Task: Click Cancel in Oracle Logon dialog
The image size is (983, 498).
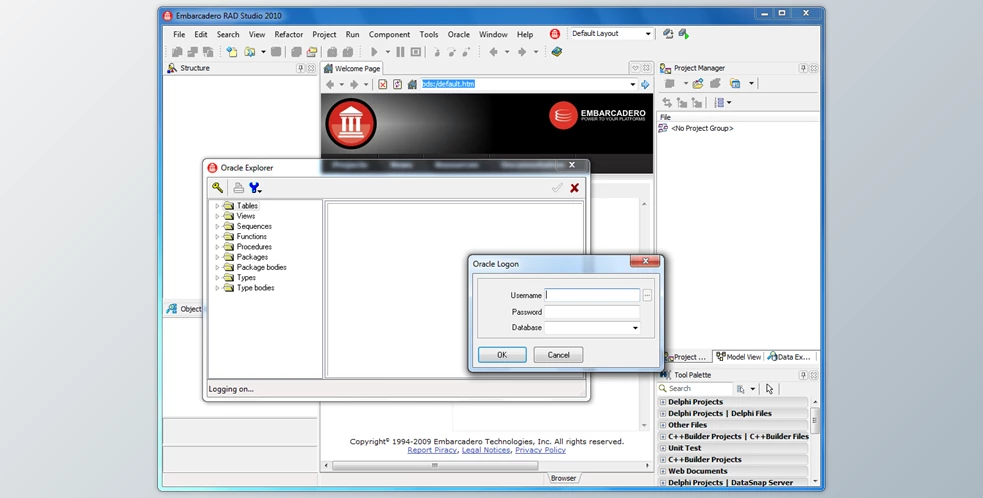Action: coord(559,355)
